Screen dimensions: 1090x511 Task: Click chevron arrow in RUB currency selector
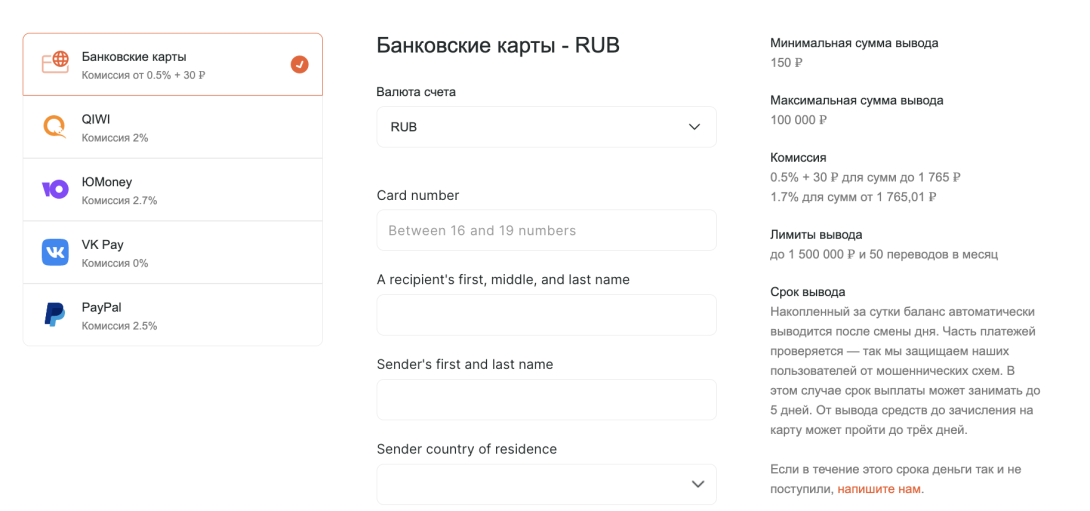pyautogui.click(x=694, y=127)
